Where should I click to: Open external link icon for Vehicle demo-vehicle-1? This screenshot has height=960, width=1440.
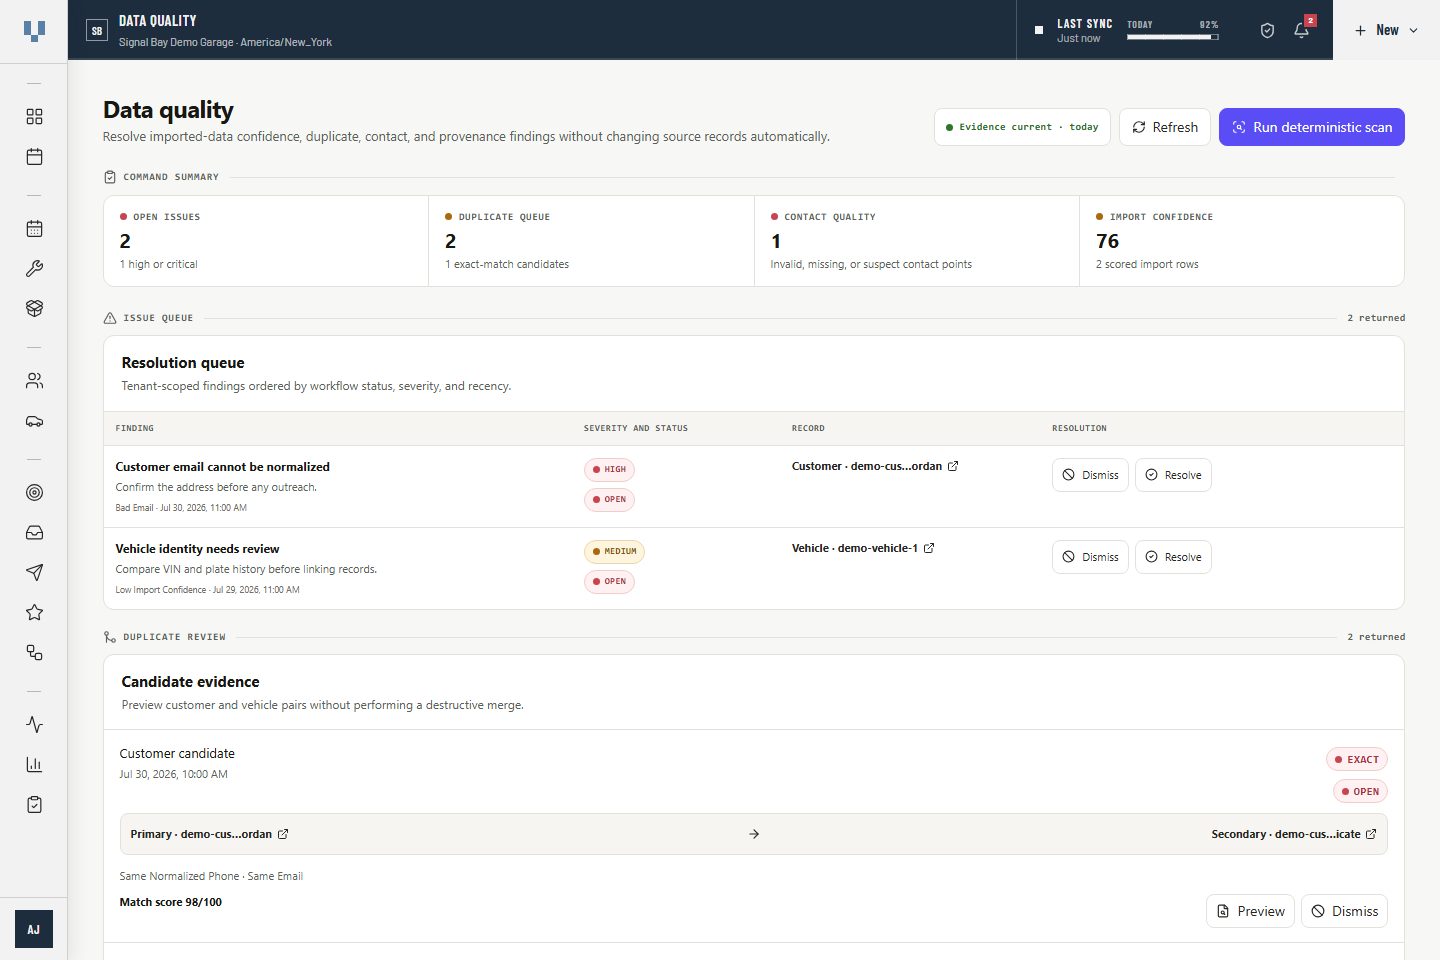point(929,548)
